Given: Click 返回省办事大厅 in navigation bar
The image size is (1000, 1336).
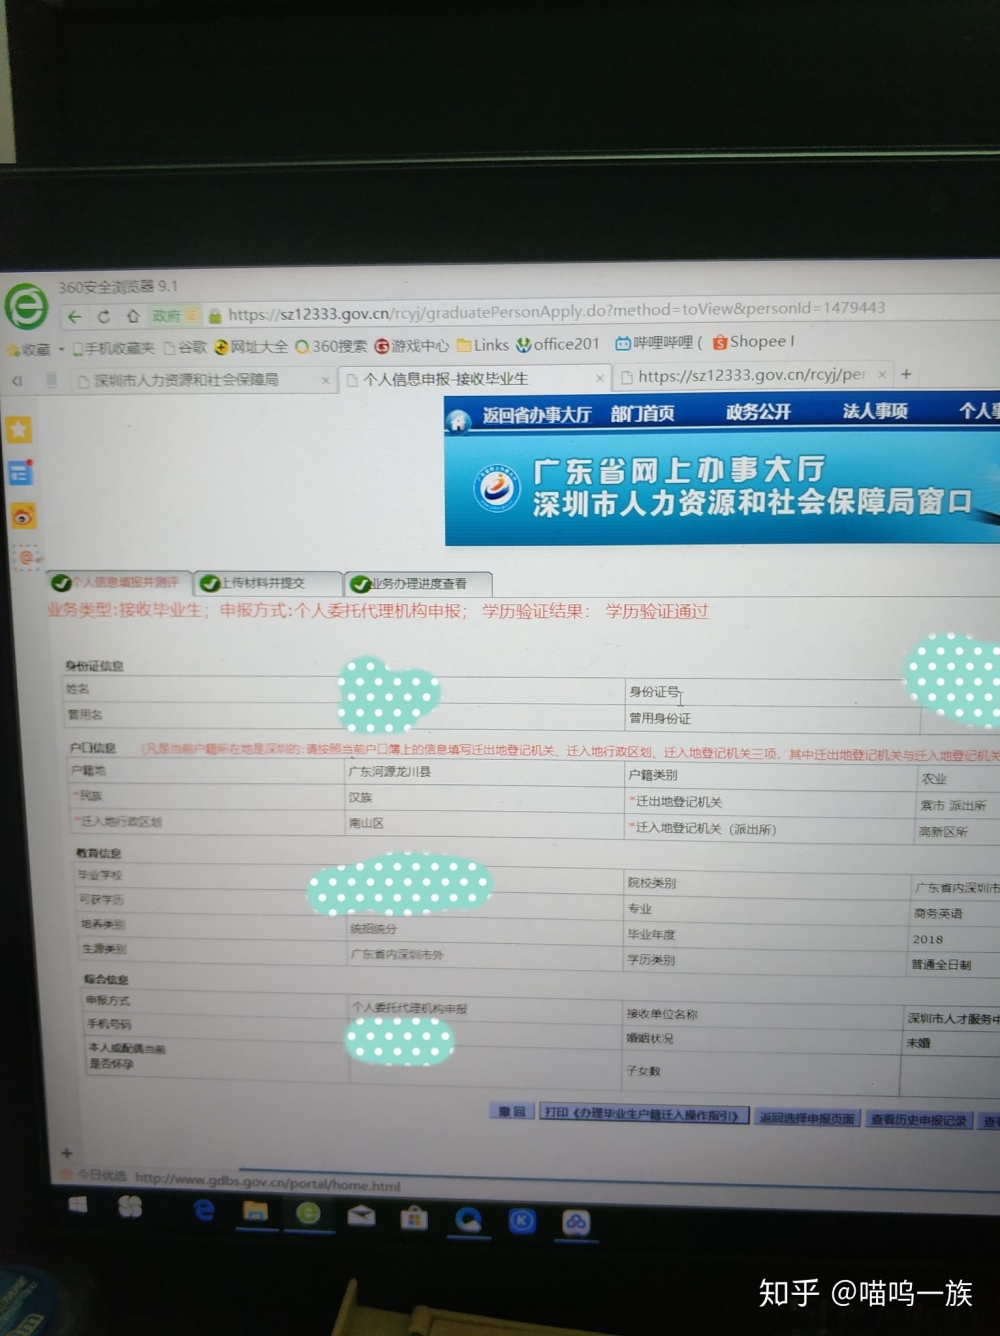Looking at the screenshot, I should (537, 415).
